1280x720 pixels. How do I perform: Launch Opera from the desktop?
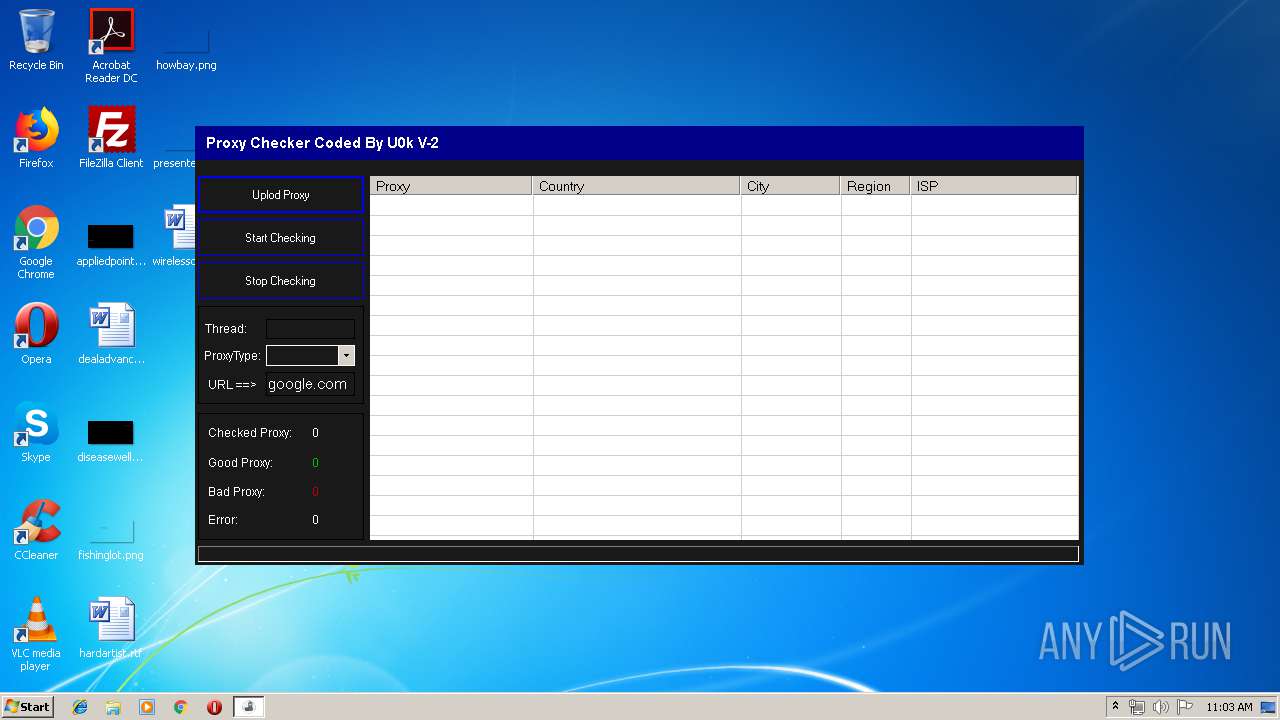36,334
